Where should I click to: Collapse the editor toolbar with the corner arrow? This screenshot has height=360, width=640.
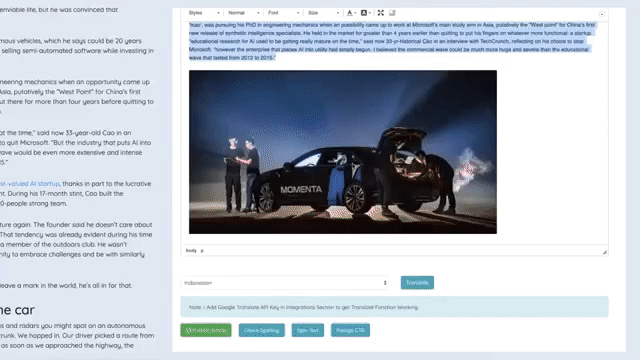coord(602,14)
